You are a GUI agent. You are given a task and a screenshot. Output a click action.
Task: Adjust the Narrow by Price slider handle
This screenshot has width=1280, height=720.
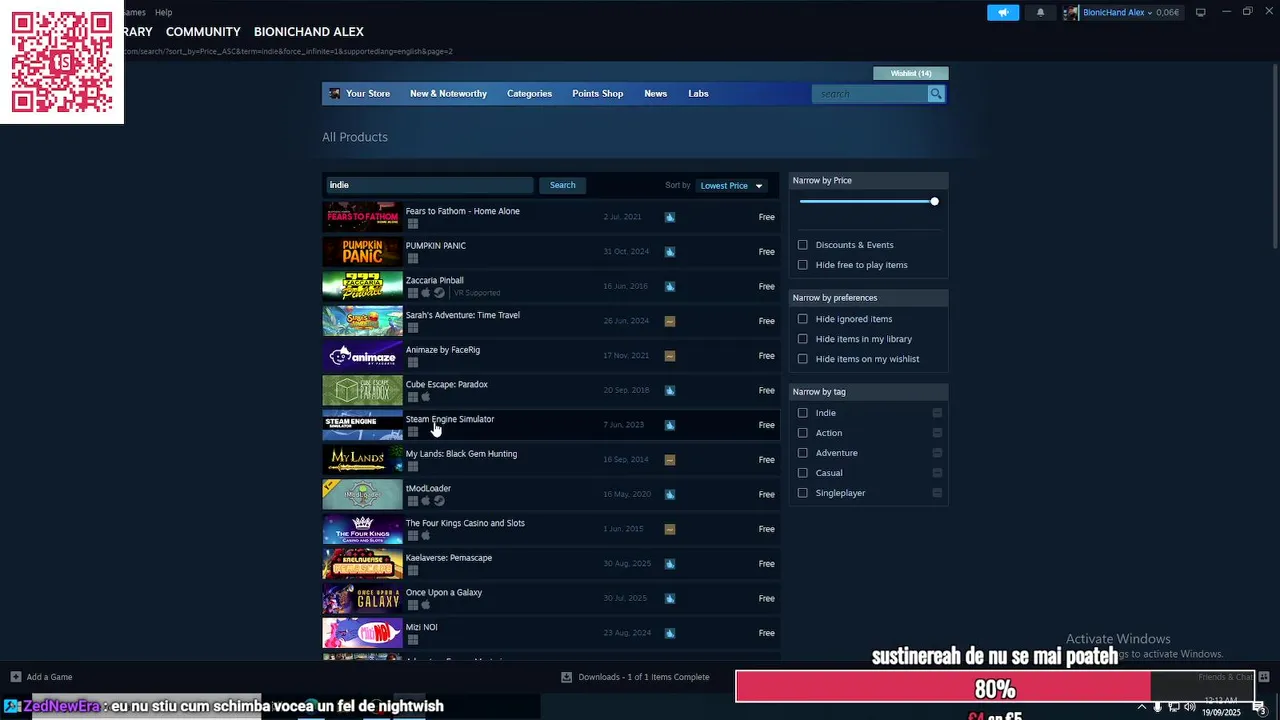click(934, 202)
